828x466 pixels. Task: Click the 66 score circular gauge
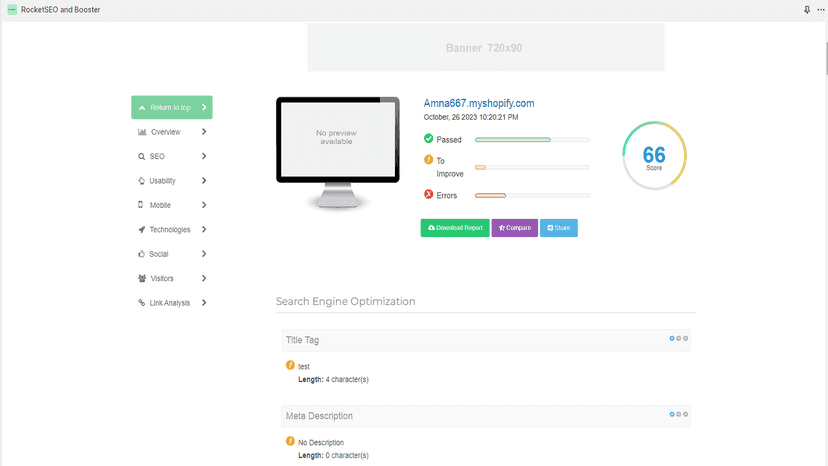click(654, 155)
